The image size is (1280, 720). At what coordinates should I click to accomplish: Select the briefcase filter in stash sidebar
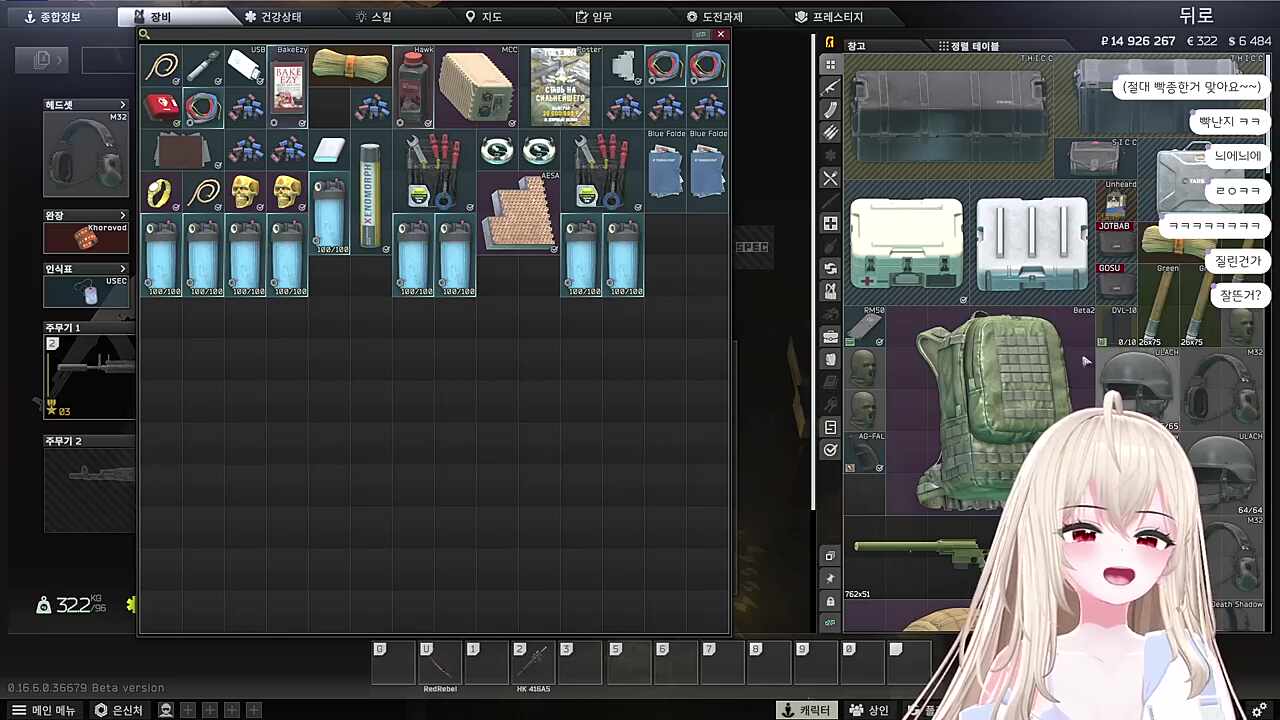(x=830, y=337)
